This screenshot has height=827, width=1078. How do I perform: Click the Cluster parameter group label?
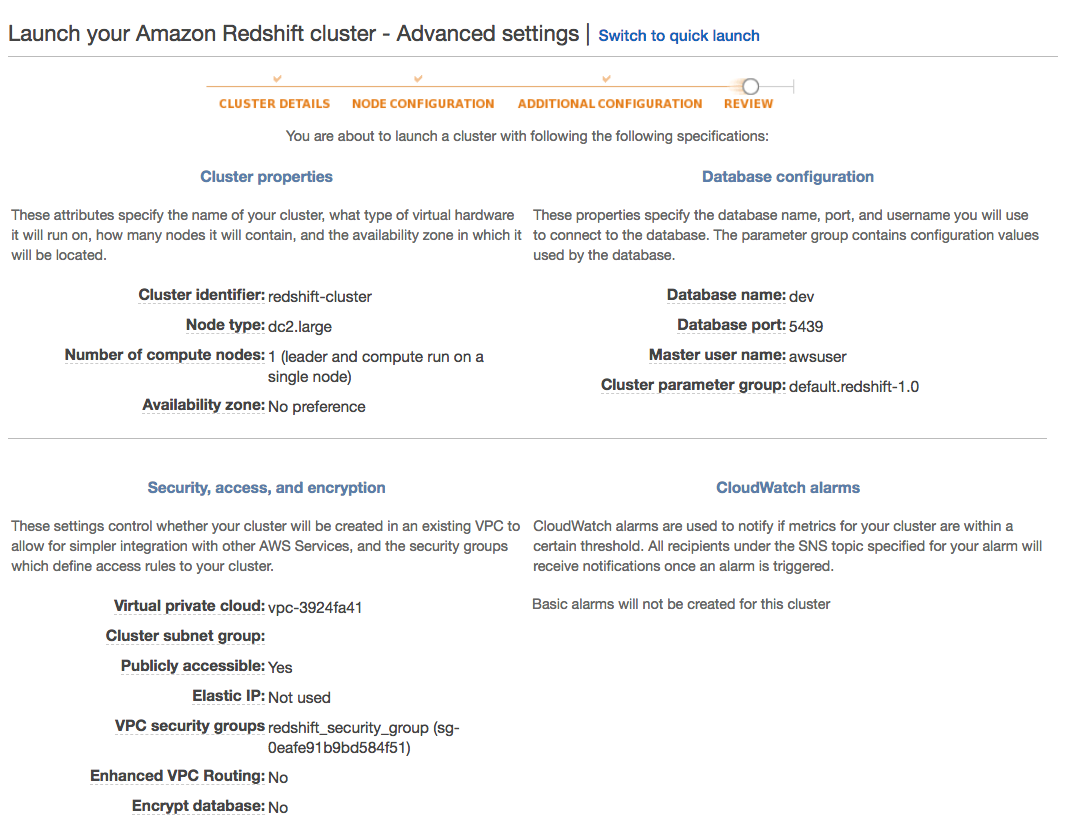click(693, 386)
